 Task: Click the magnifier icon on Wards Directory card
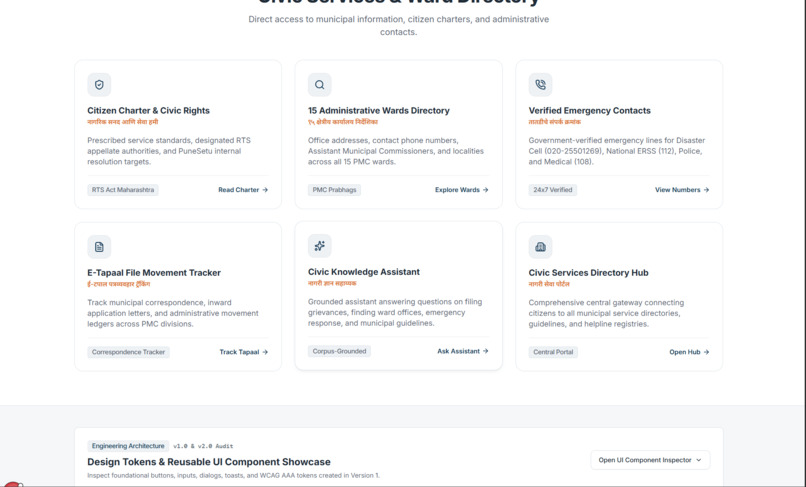point(320,85)
